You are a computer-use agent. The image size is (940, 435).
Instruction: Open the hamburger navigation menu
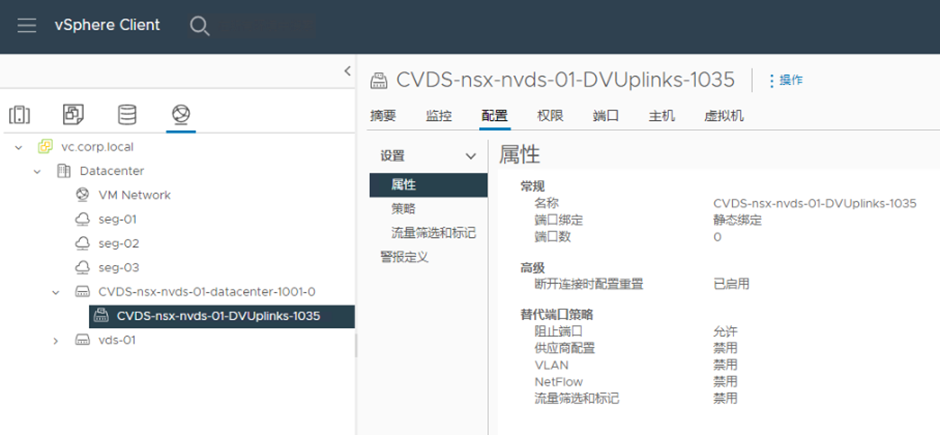pyautogui.click(x=26, y=26)
